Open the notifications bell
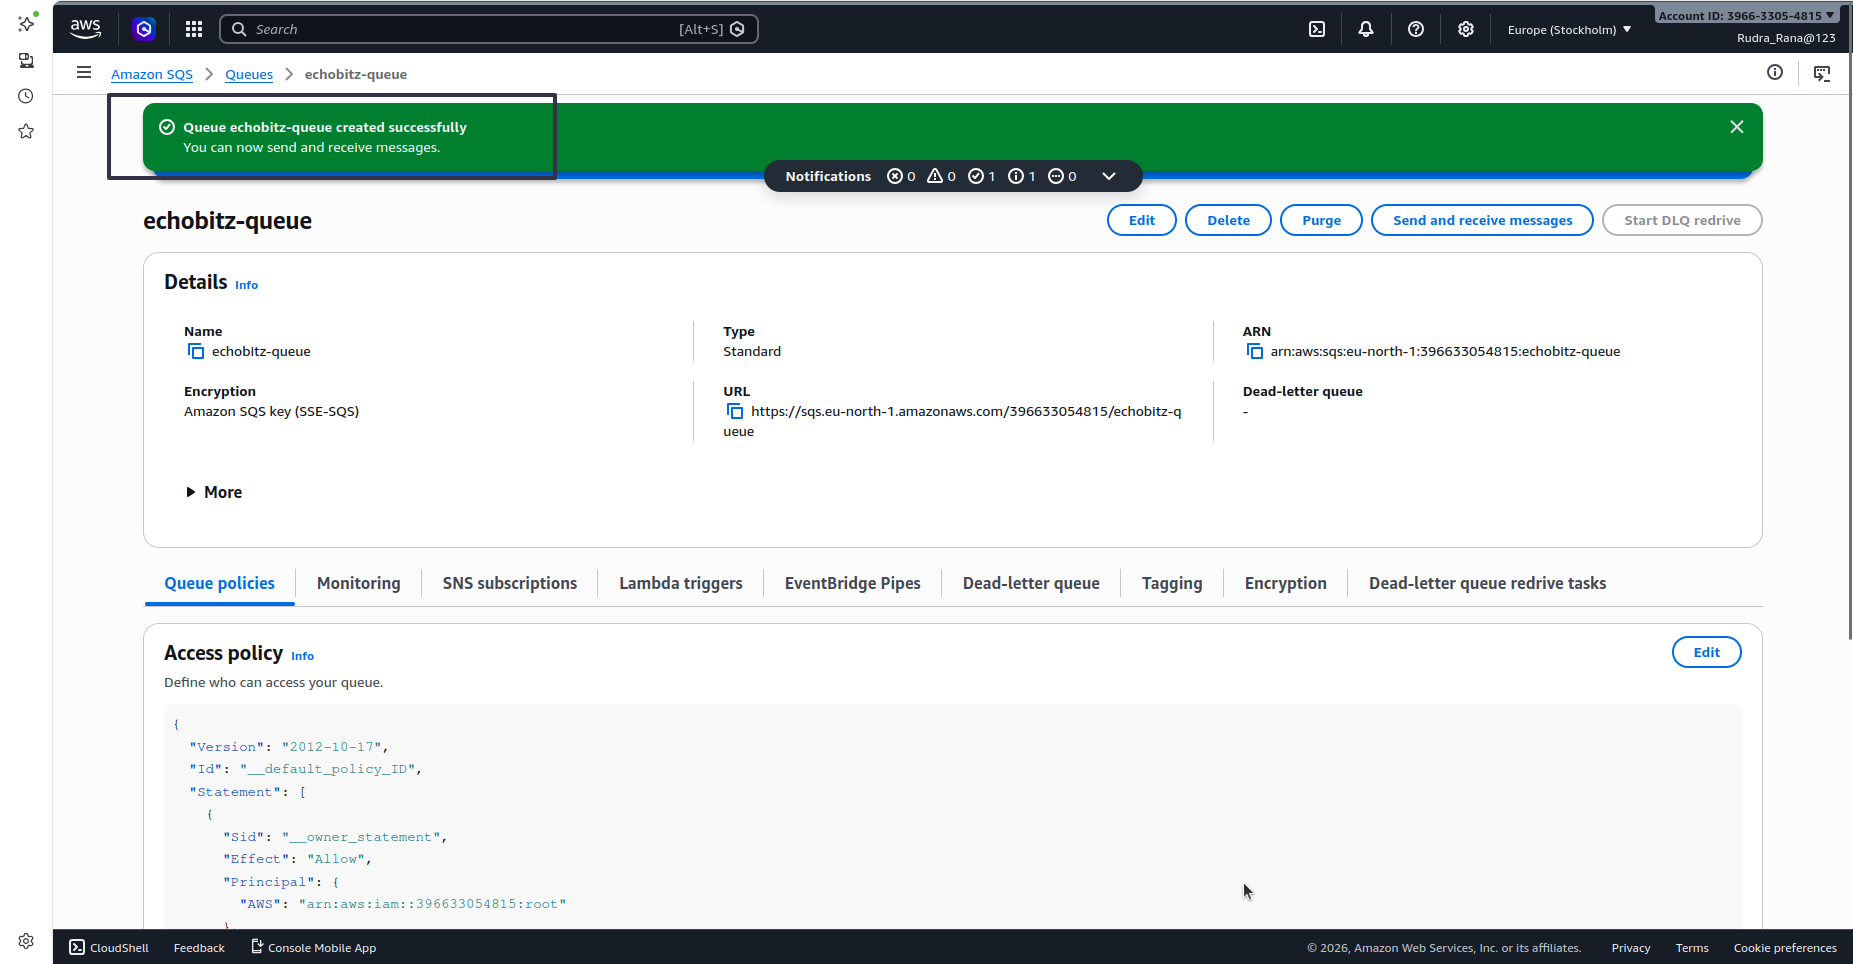This screenshot has width=1853, height=964. [1366, 29]
